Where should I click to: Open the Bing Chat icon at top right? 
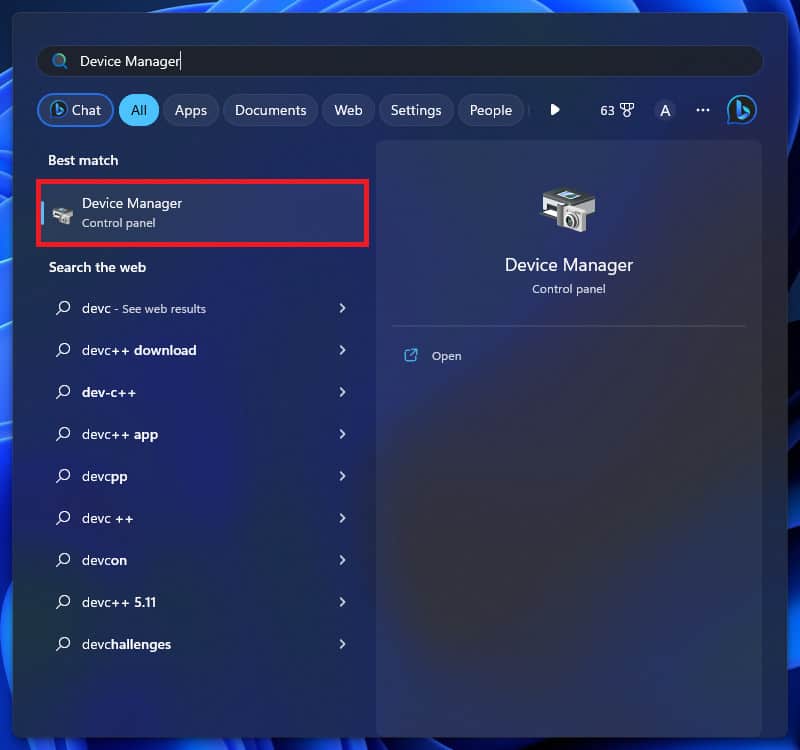click(x=741, y=110)
